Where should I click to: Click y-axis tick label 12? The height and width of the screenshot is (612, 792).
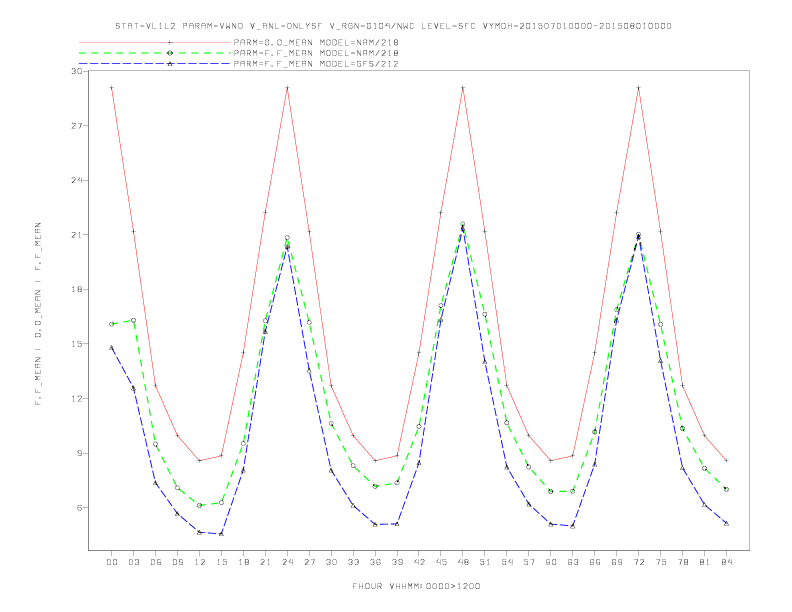77,398
